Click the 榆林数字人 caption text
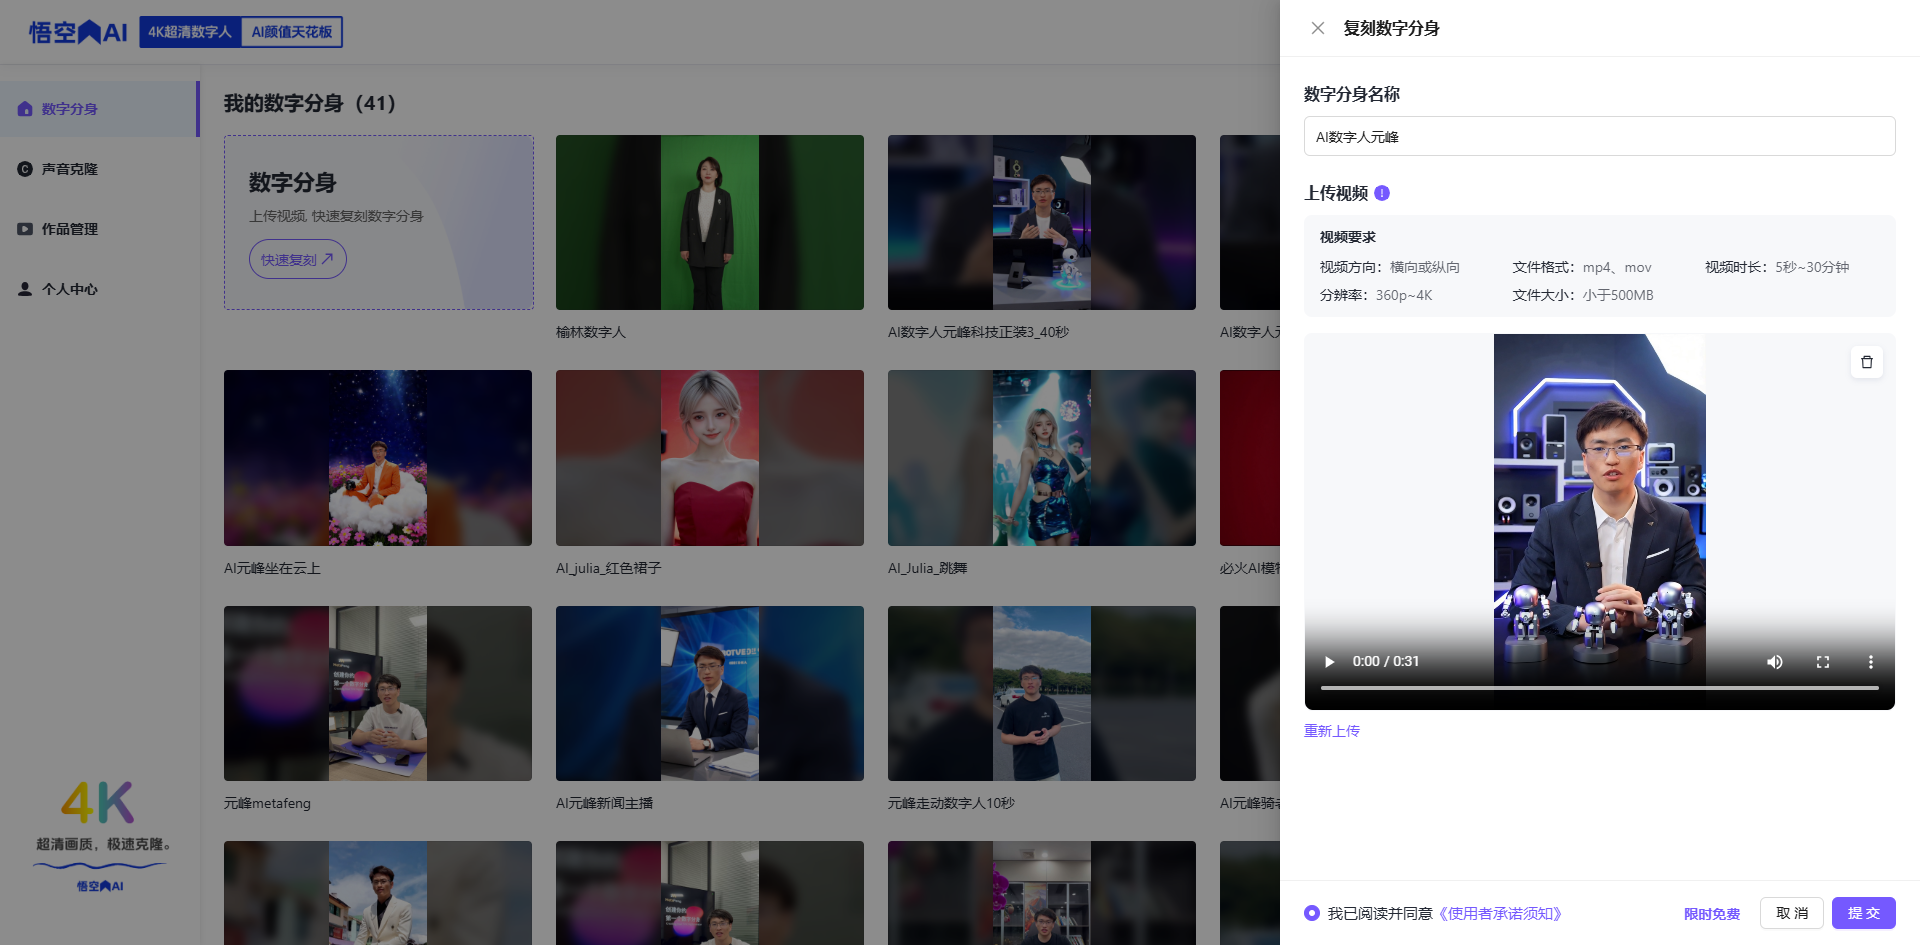Image resolution: width=1920 pixels, height=945 pixels. 591,332
